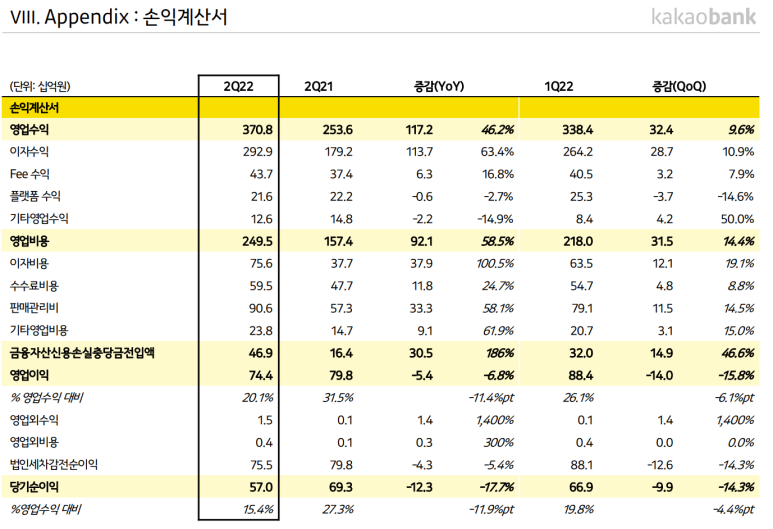The width and height of the screenshot is (773, 529).
Task: Click the '판매관리비' row label
Action: click(x=34, y=308)
